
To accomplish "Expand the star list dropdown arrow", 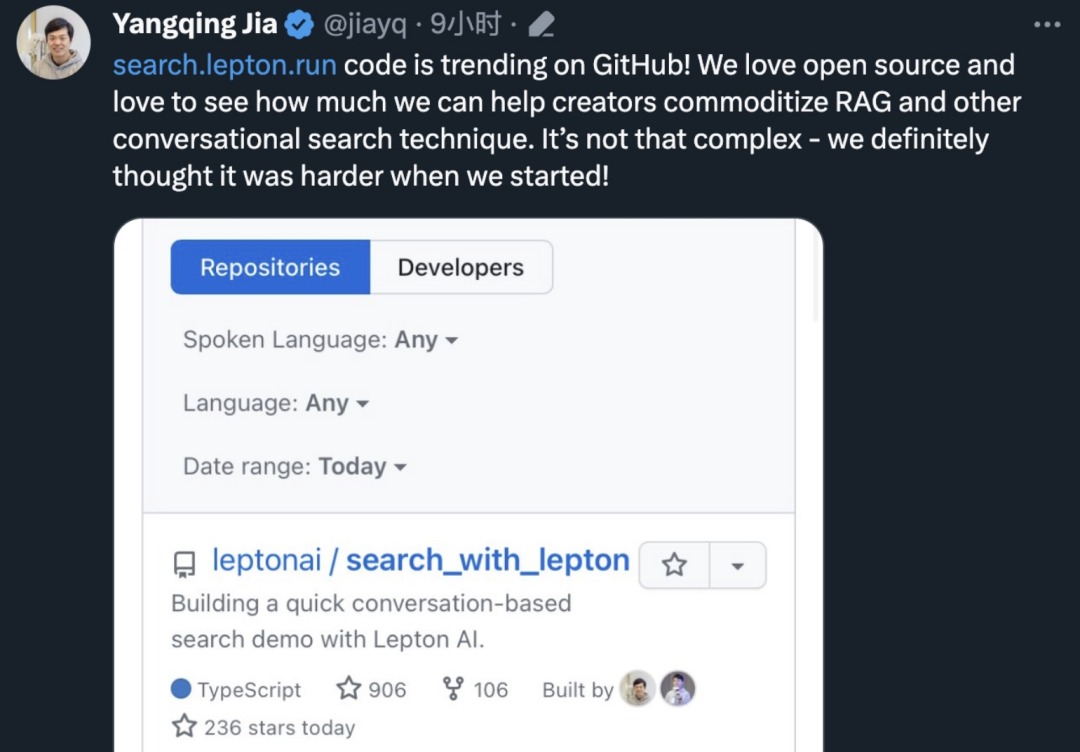I will (738, 565).
